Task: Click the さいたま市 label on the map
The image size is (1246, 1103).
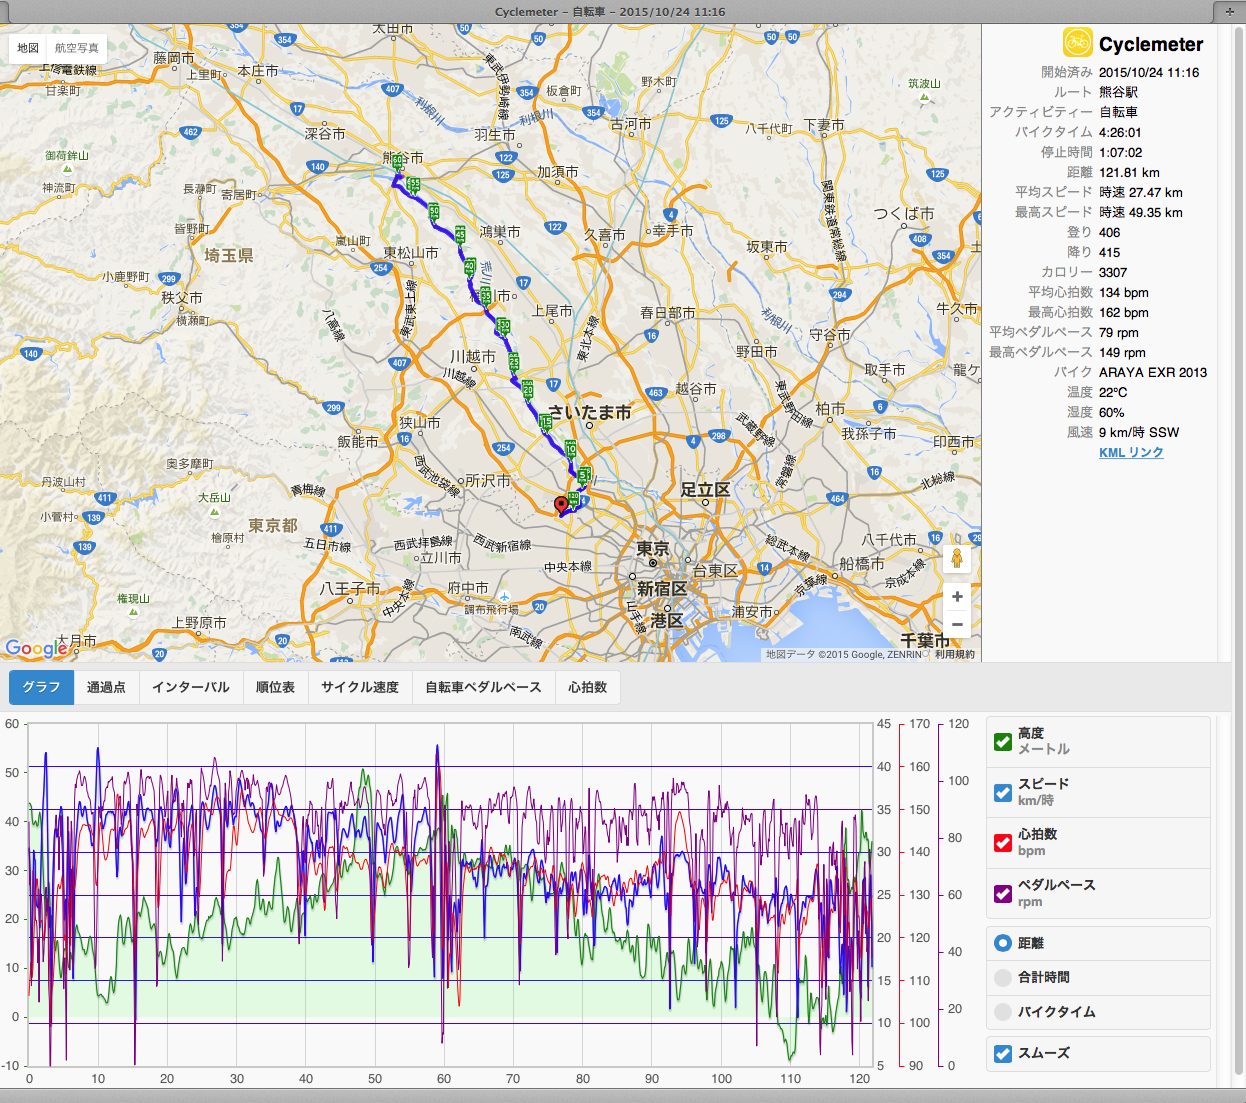Action: coord(590,412)
